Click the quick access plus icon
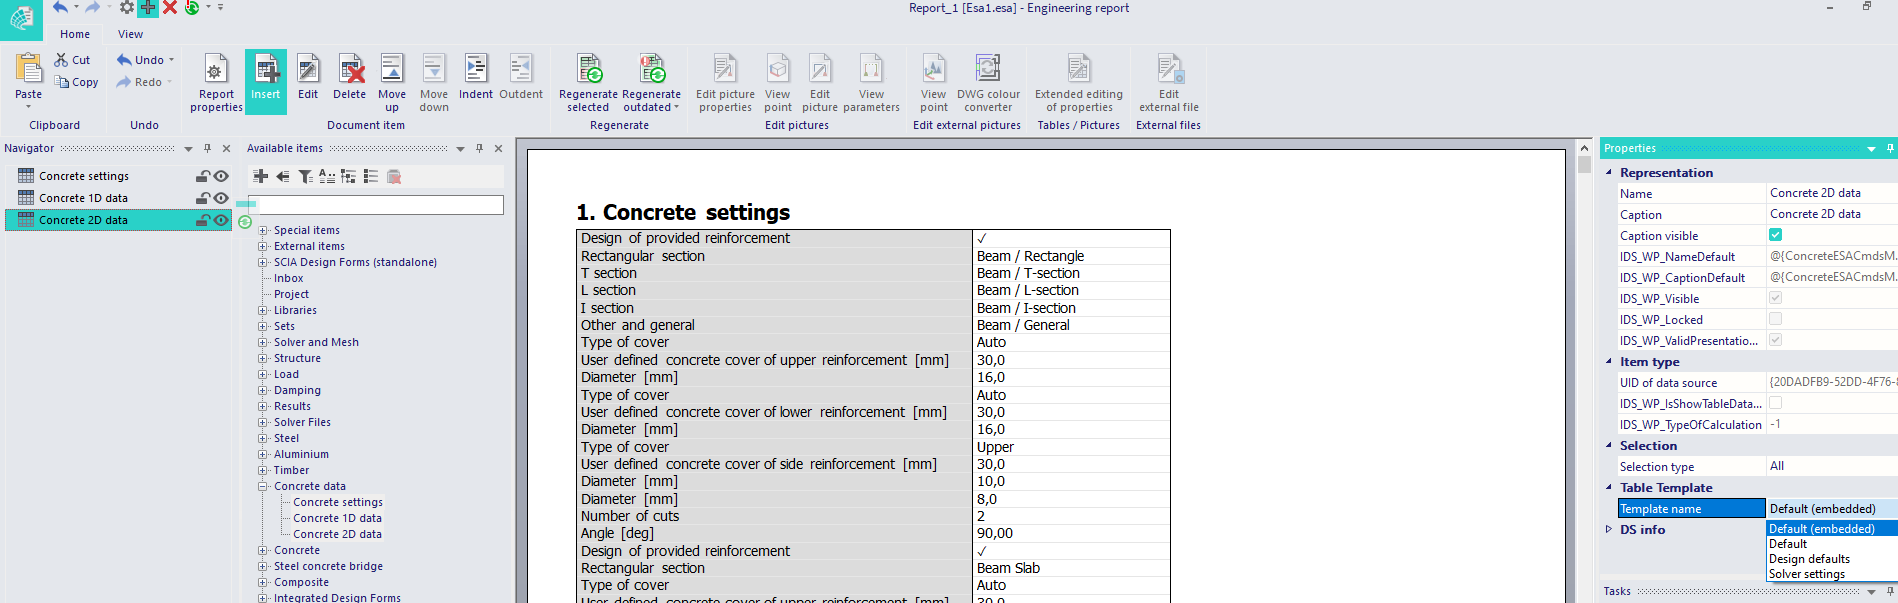 pos(148,8)
